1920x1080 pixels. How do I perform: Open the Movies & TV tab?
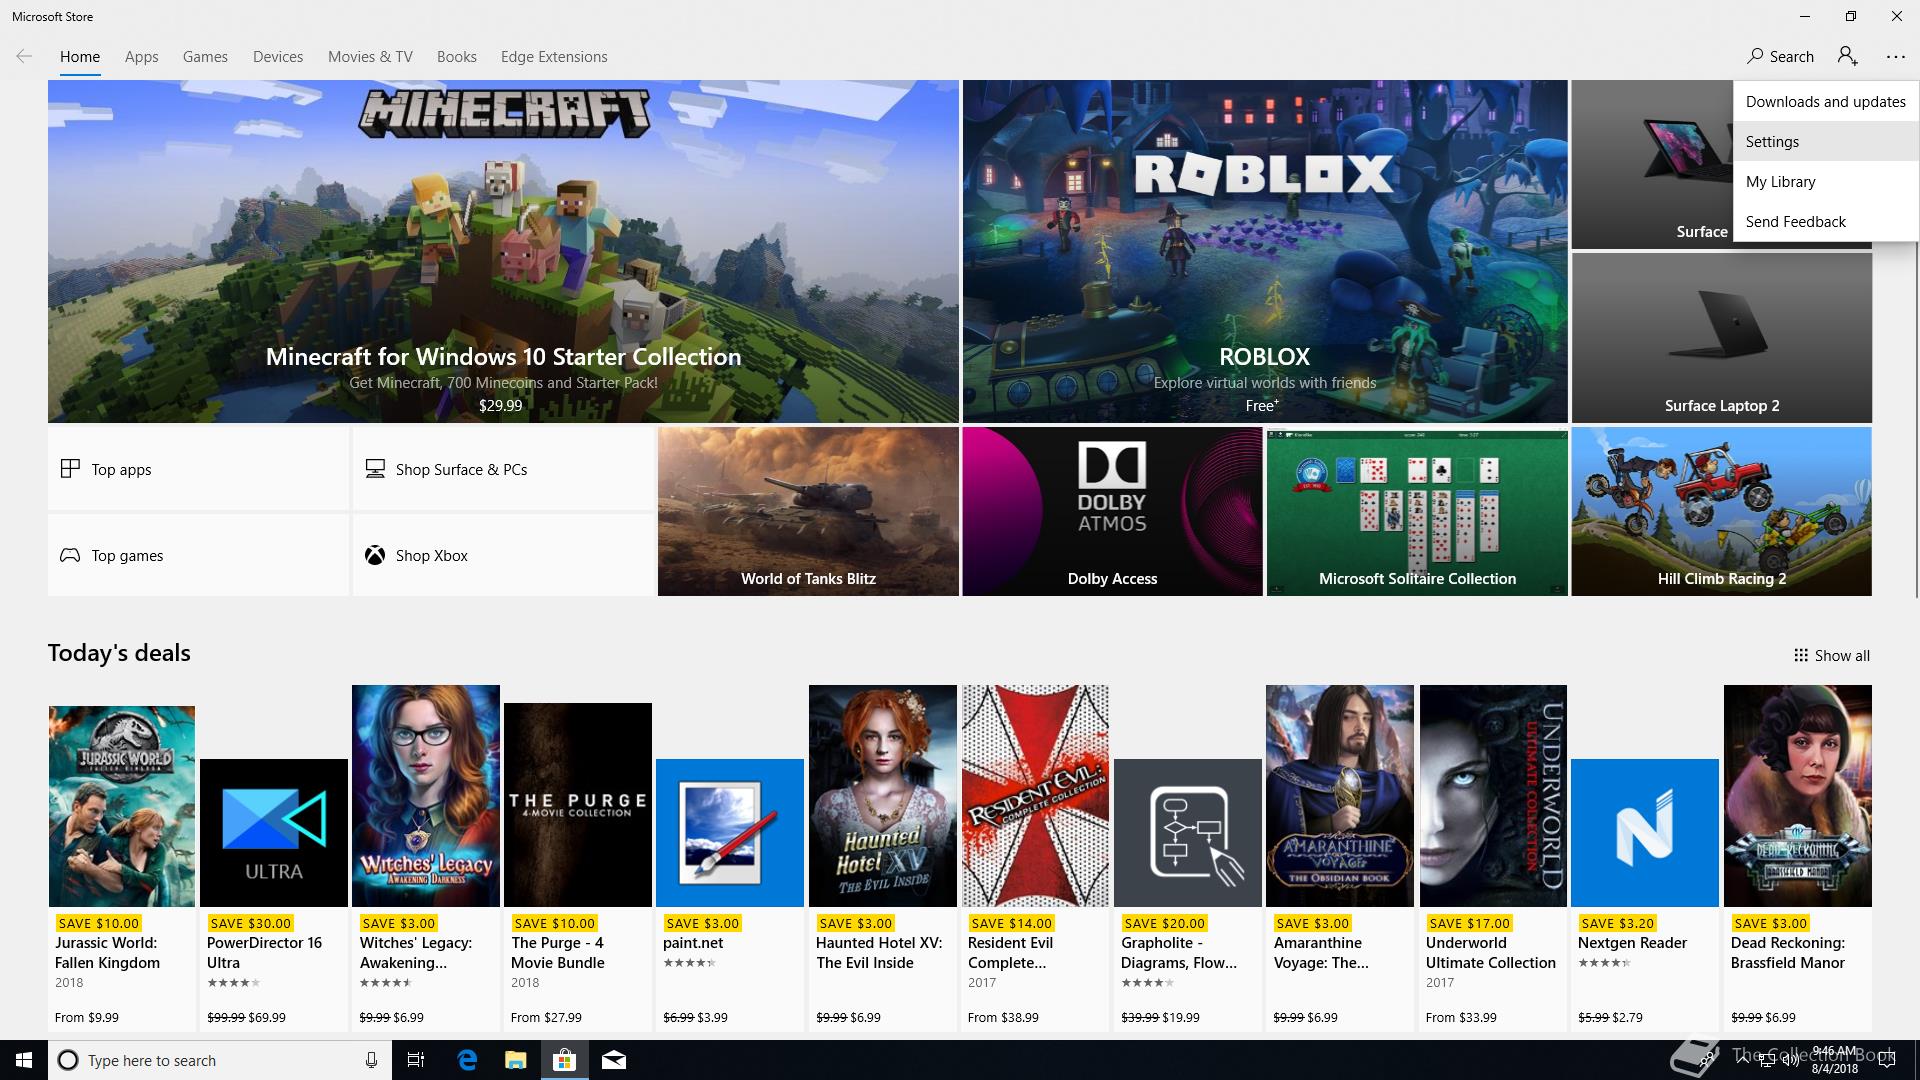pos(370,57)
